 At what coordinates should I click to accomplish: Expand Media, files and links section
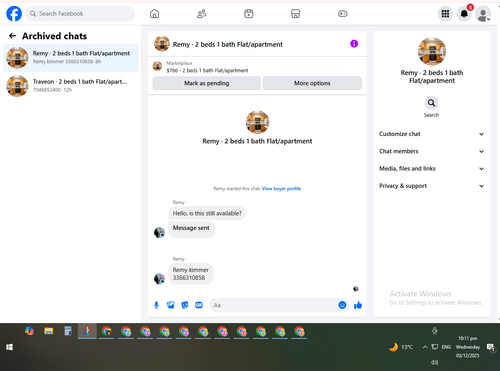[x=431, y=169]
